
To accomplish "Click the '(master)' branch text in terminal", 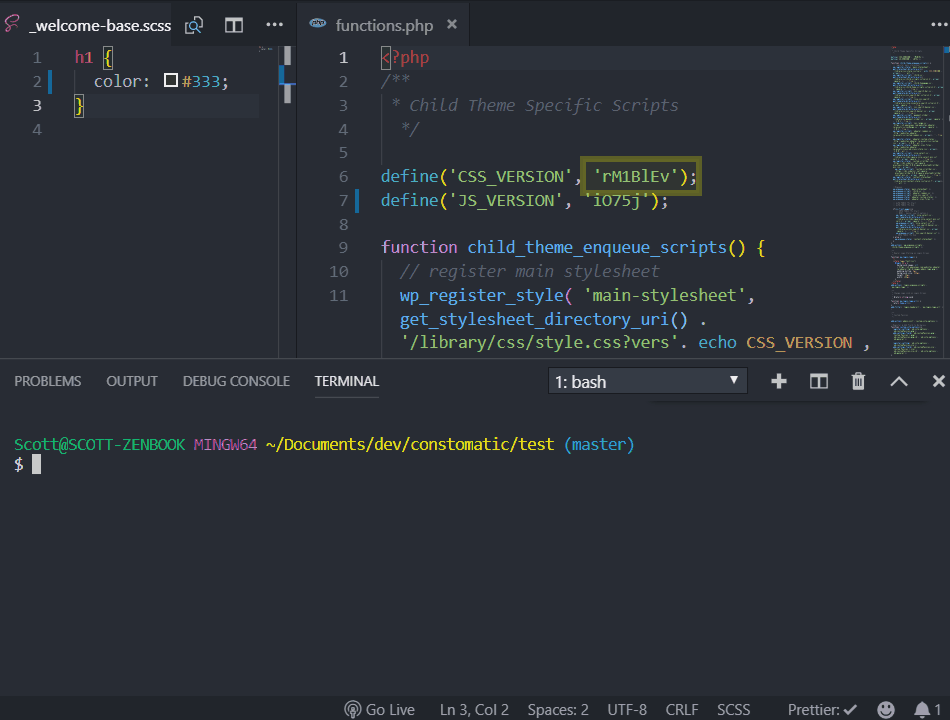I will (x=599, y=444).
